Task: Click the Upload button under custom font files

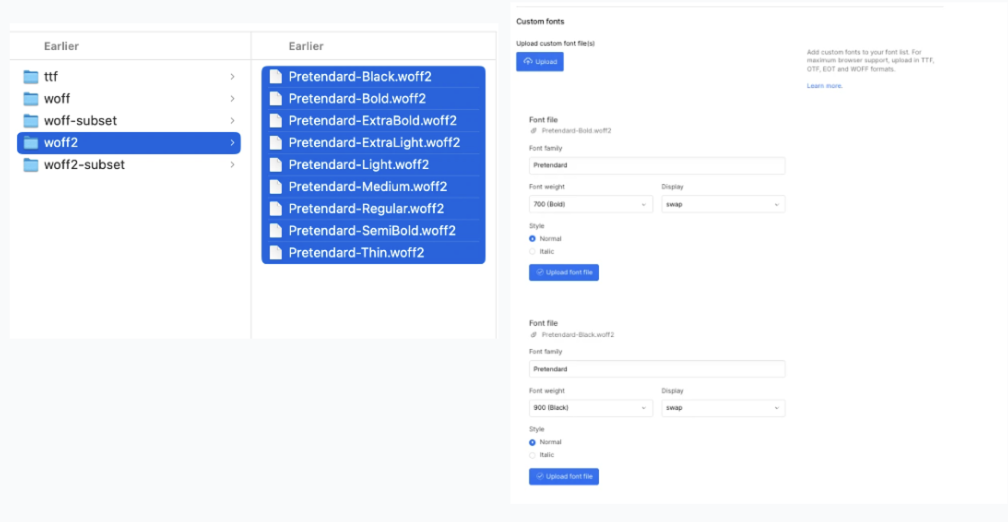Action: [x=540, y=62]
